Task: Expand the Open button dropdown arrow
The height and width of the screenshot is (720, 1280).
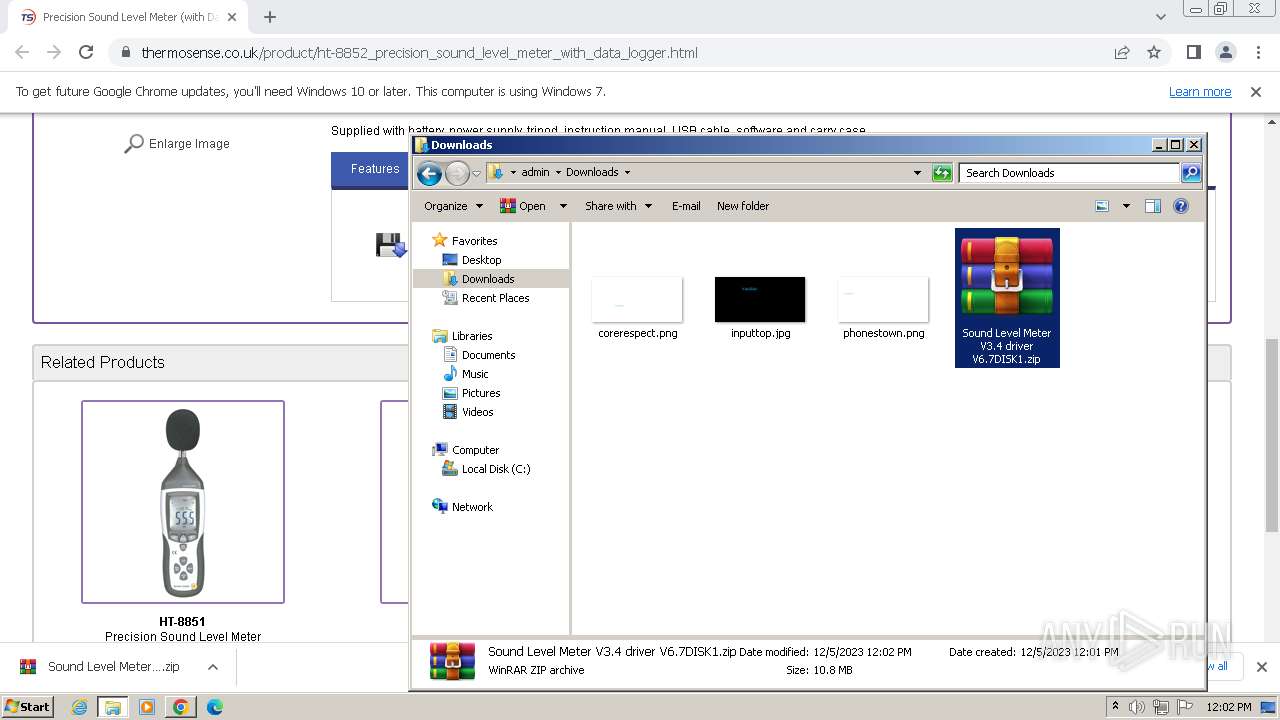Action: (563, 206)
